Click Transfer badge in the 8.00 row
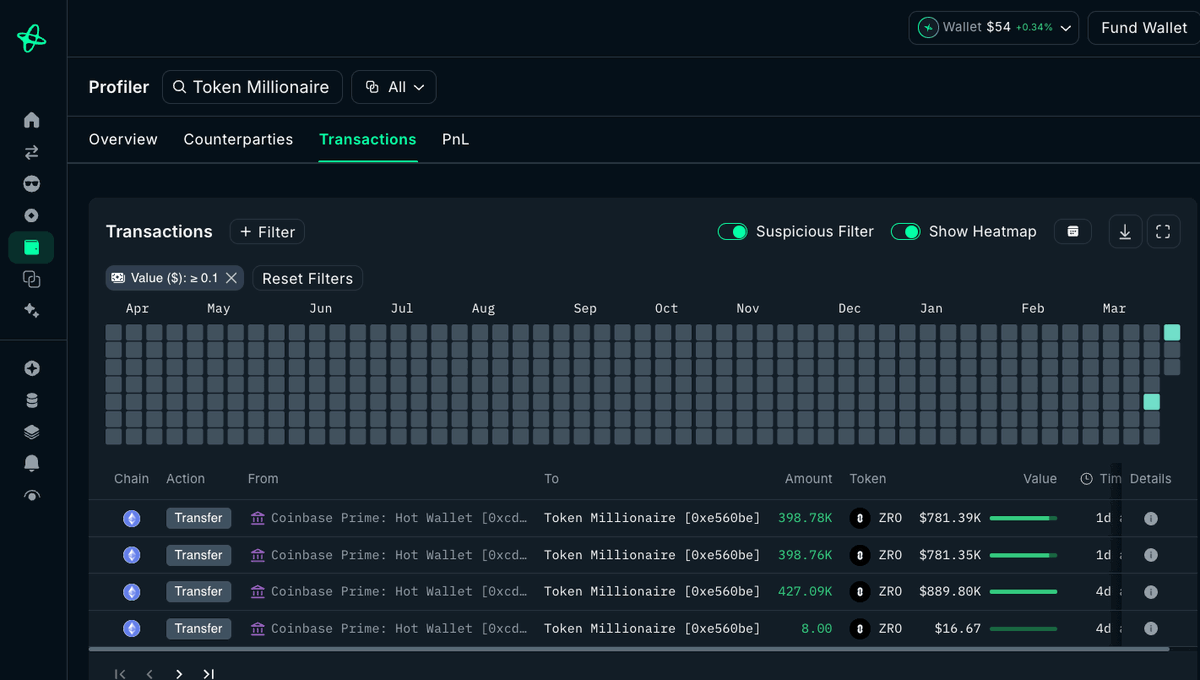The image size is (1200, 680). 198,628
